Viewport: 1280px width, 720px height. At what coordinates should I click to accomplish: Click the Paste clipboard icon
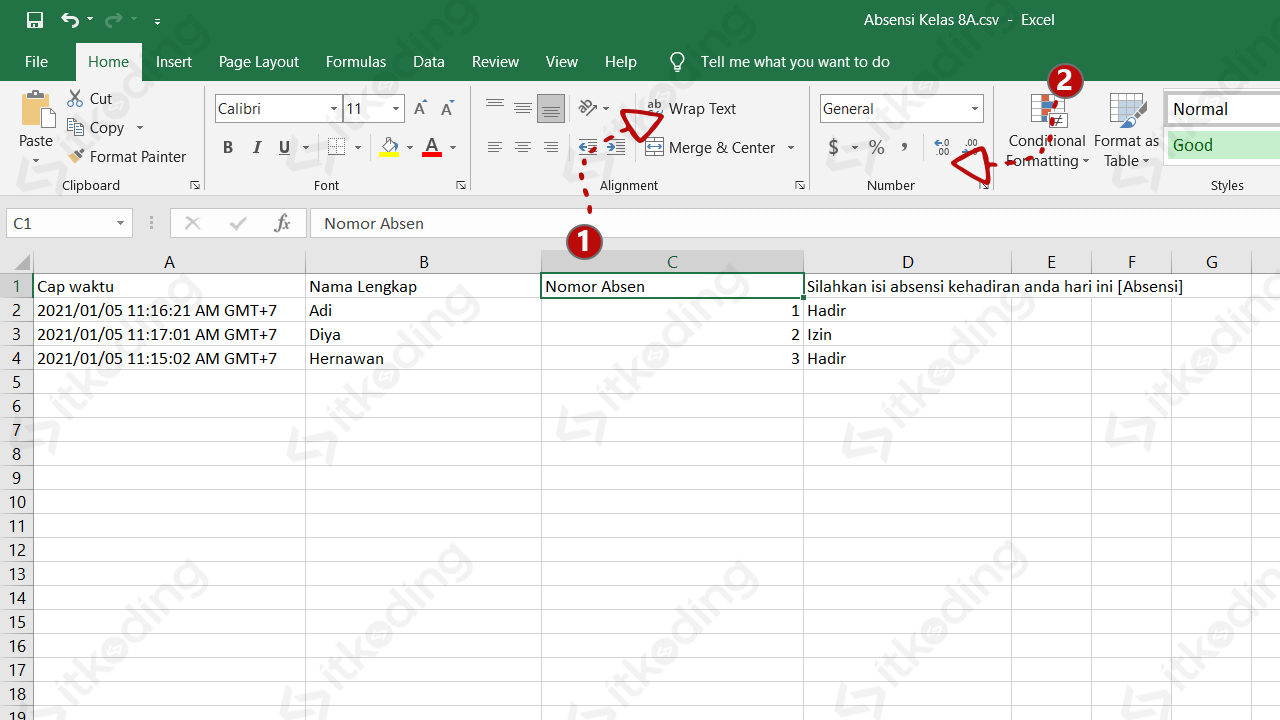pos(37,110)
